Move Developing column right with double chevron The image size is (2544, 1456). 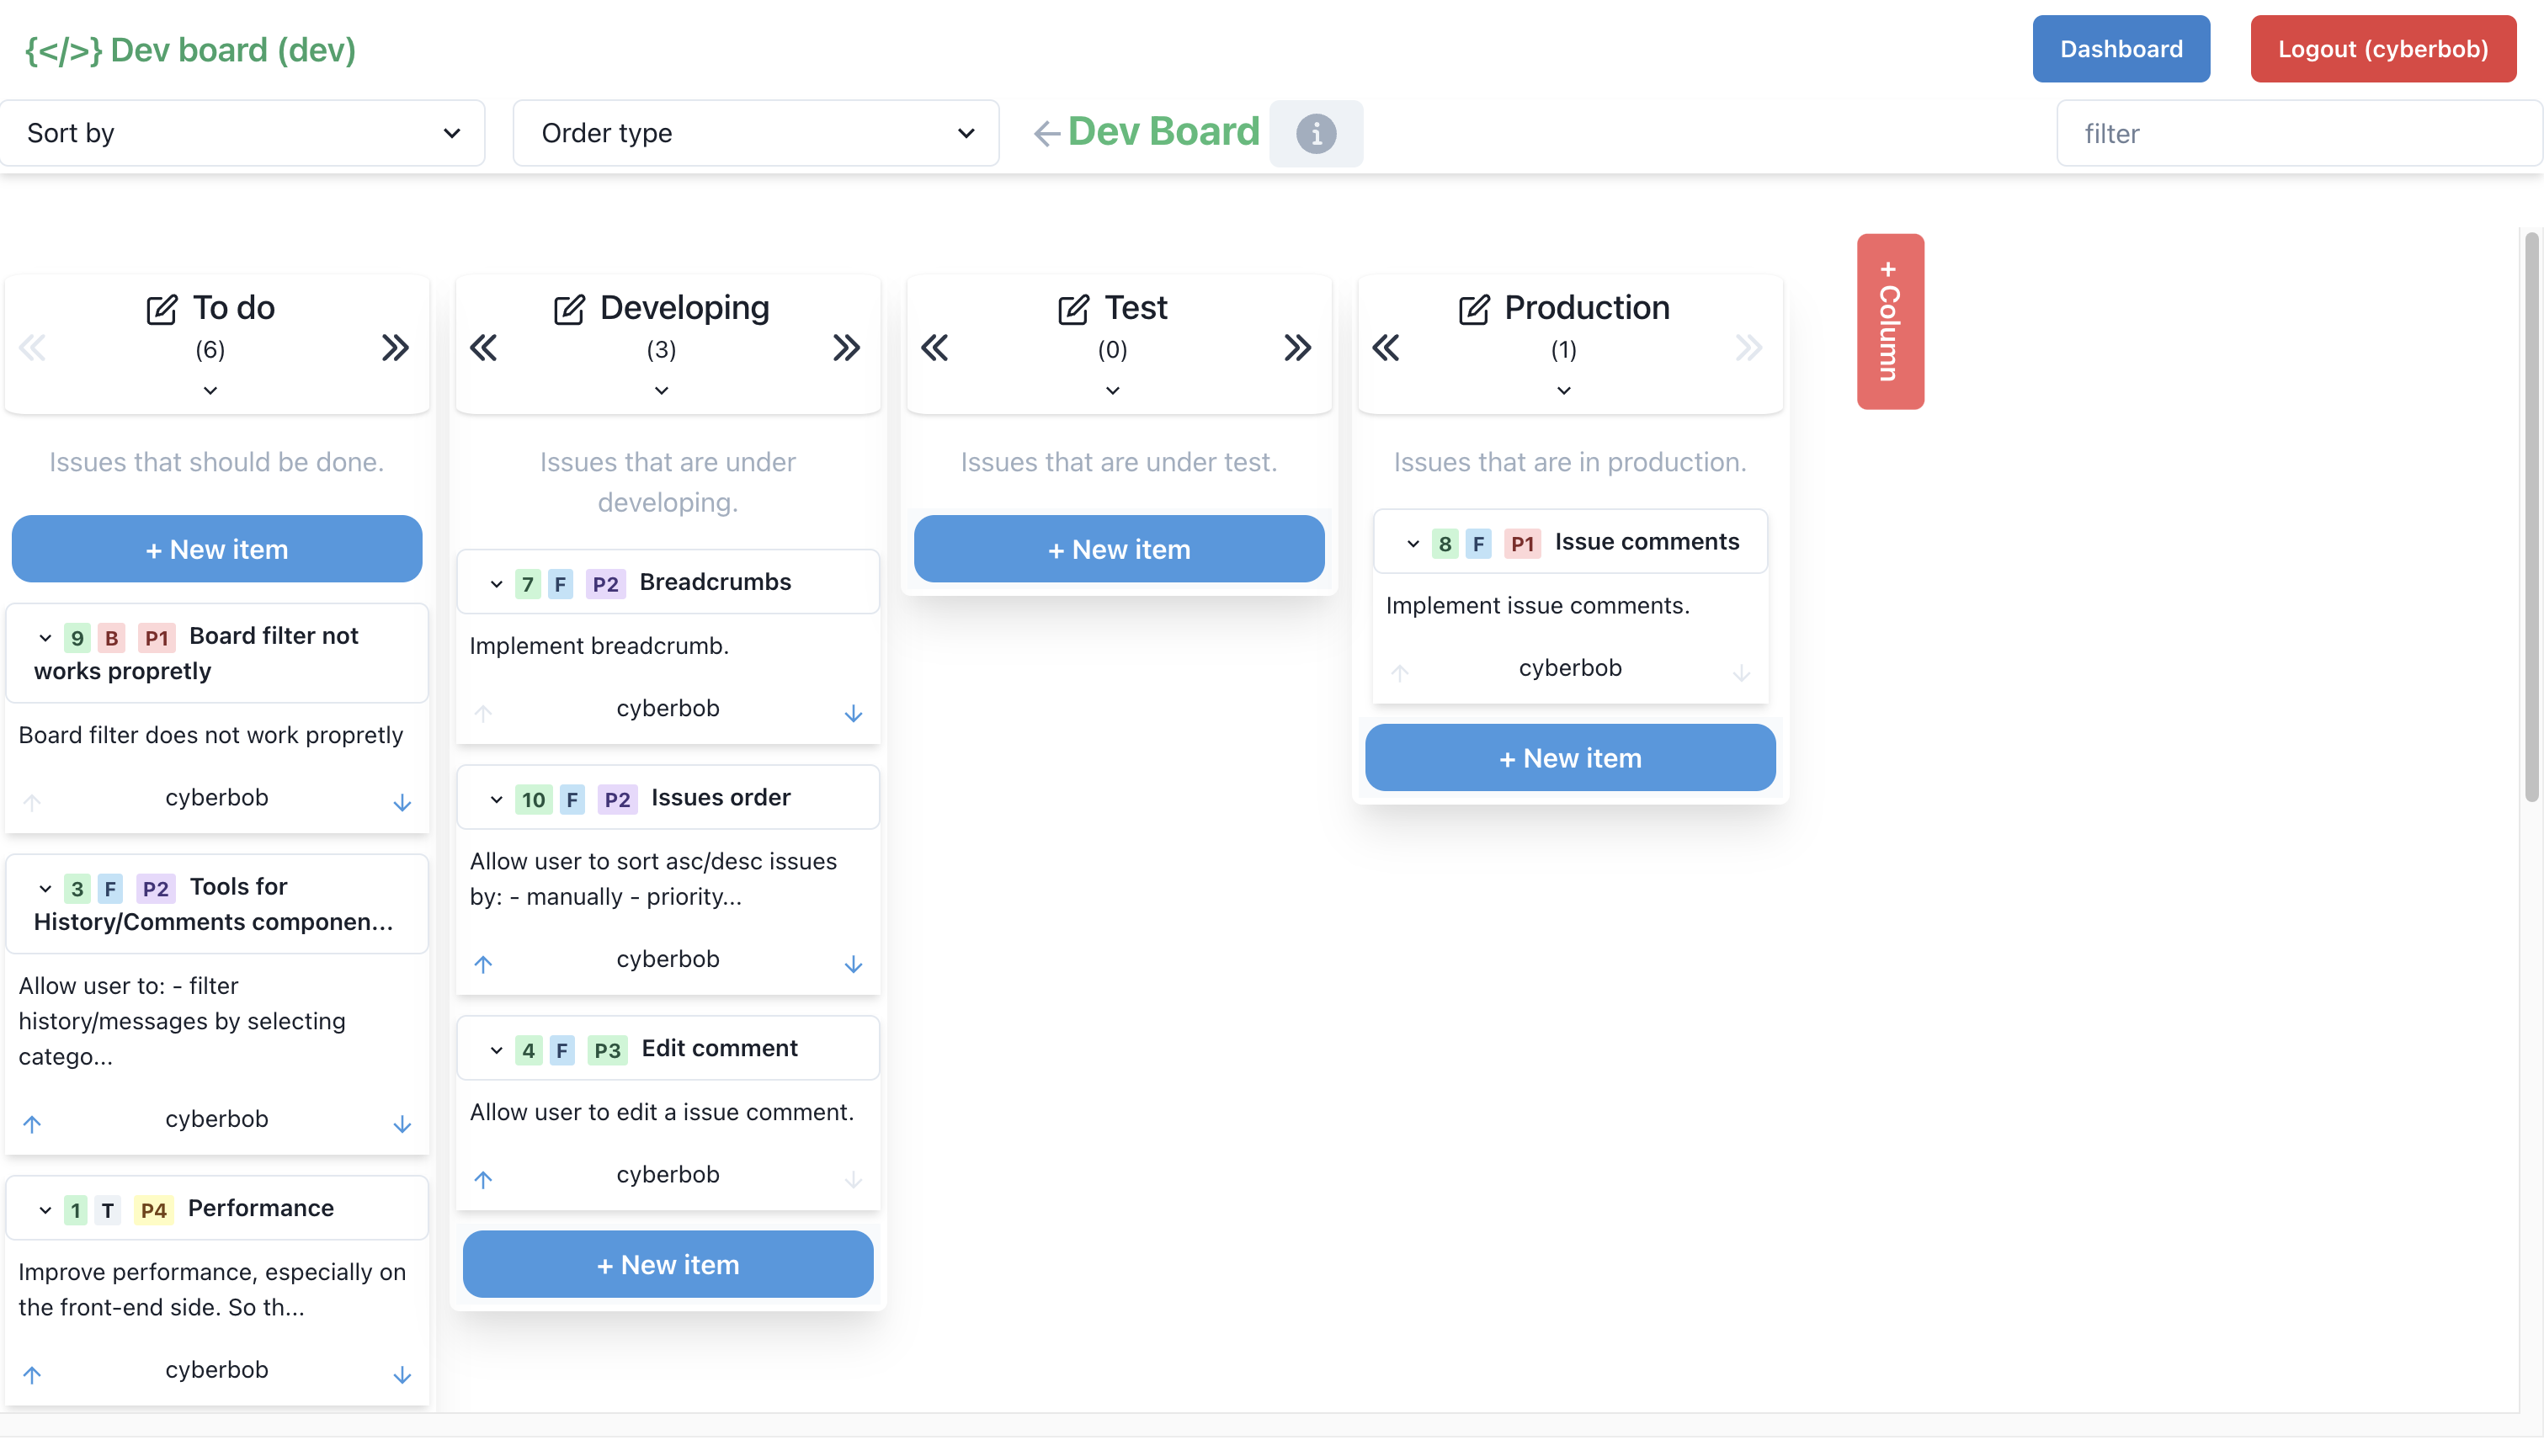846,348
